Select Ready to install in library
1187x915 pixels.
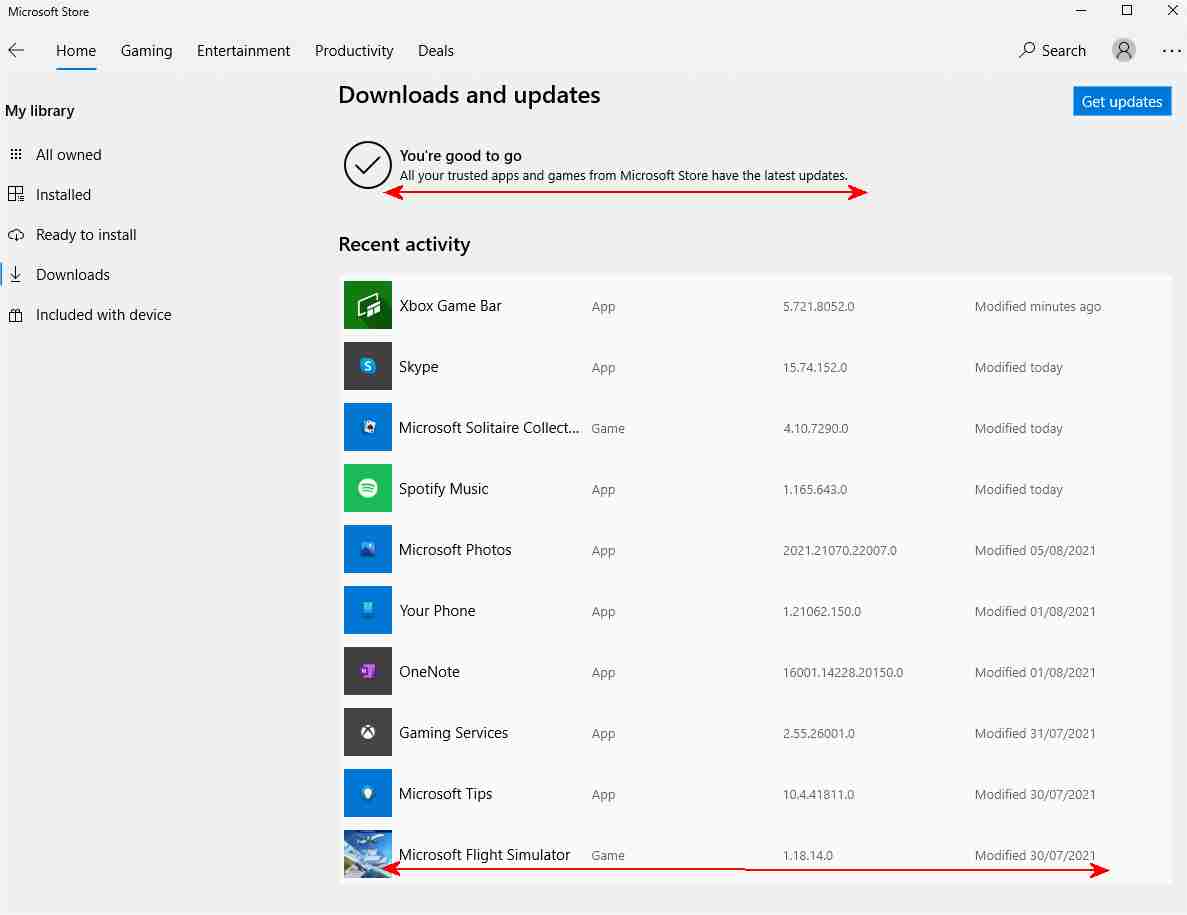click(x=86, y=235)
